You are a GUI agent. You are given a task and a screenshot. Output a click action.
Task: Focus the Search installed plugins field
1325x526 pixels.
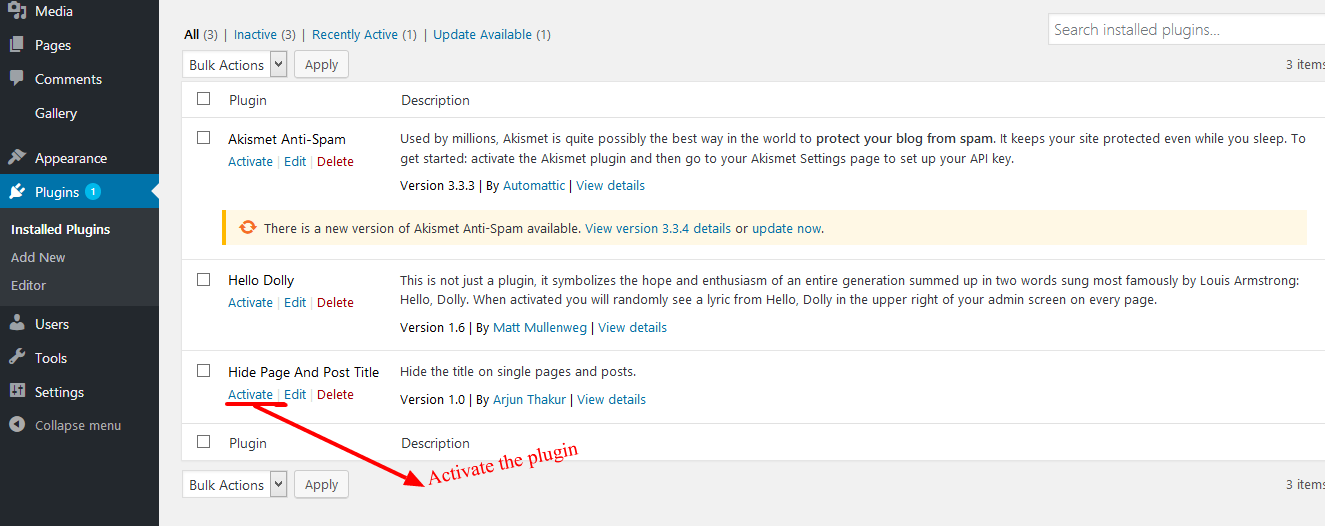pos(1186,30)
